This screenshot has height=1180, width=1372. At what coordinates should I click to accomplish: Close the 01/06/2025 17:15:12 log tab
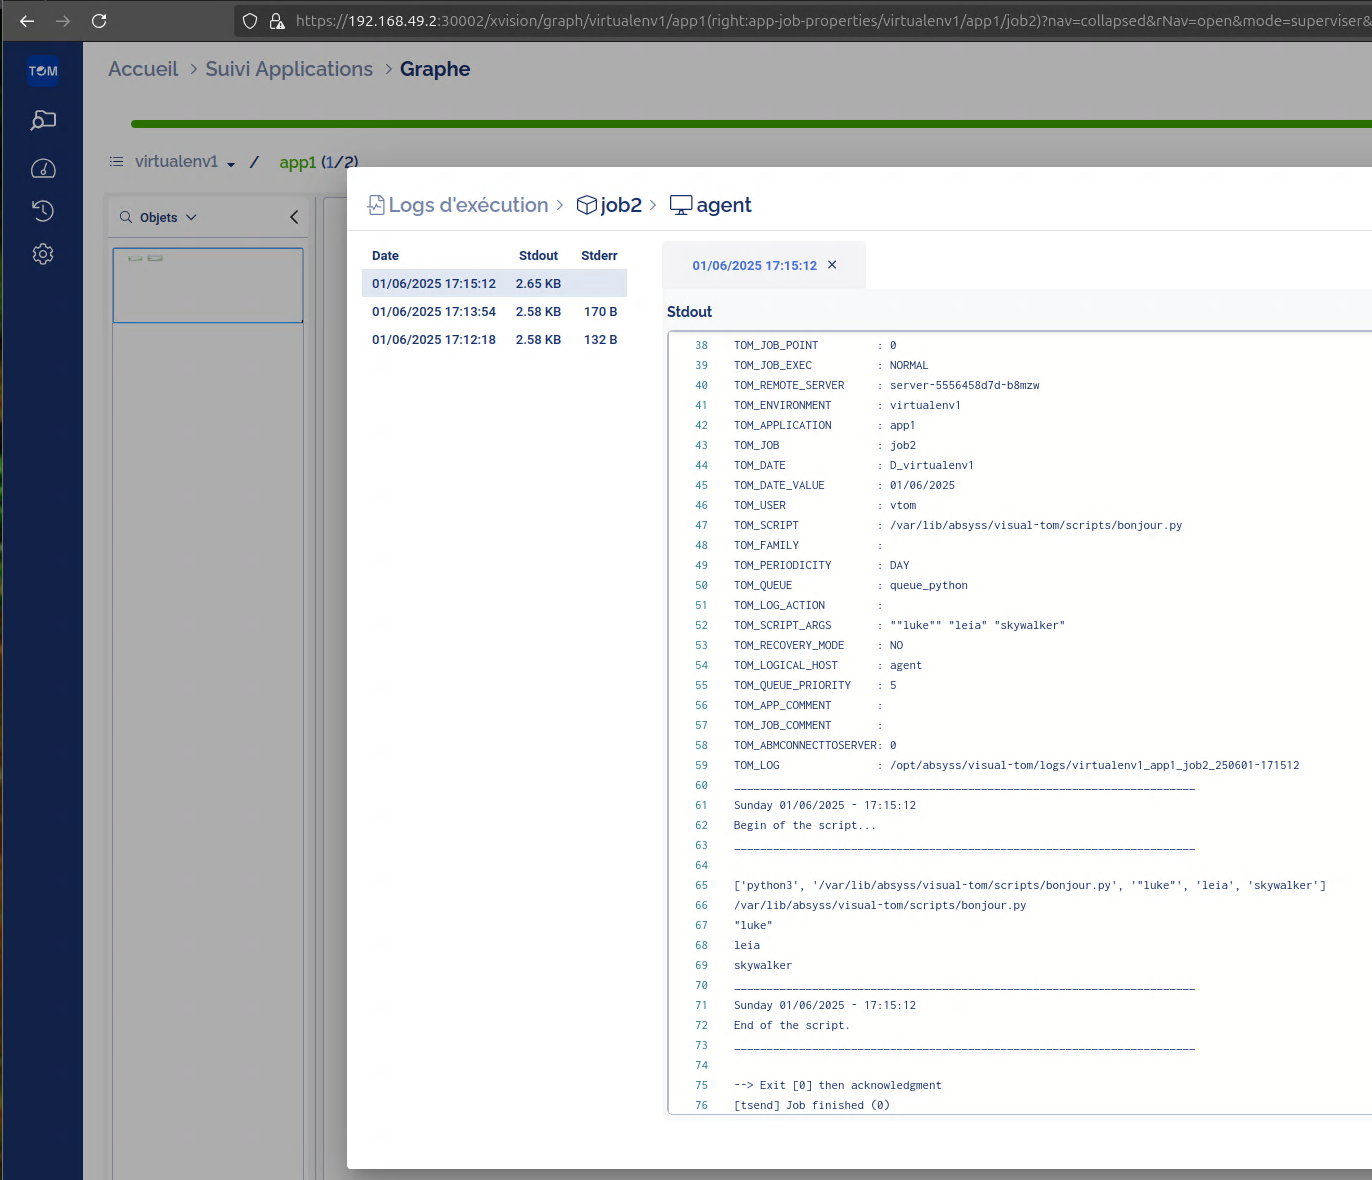coord(832,265)
